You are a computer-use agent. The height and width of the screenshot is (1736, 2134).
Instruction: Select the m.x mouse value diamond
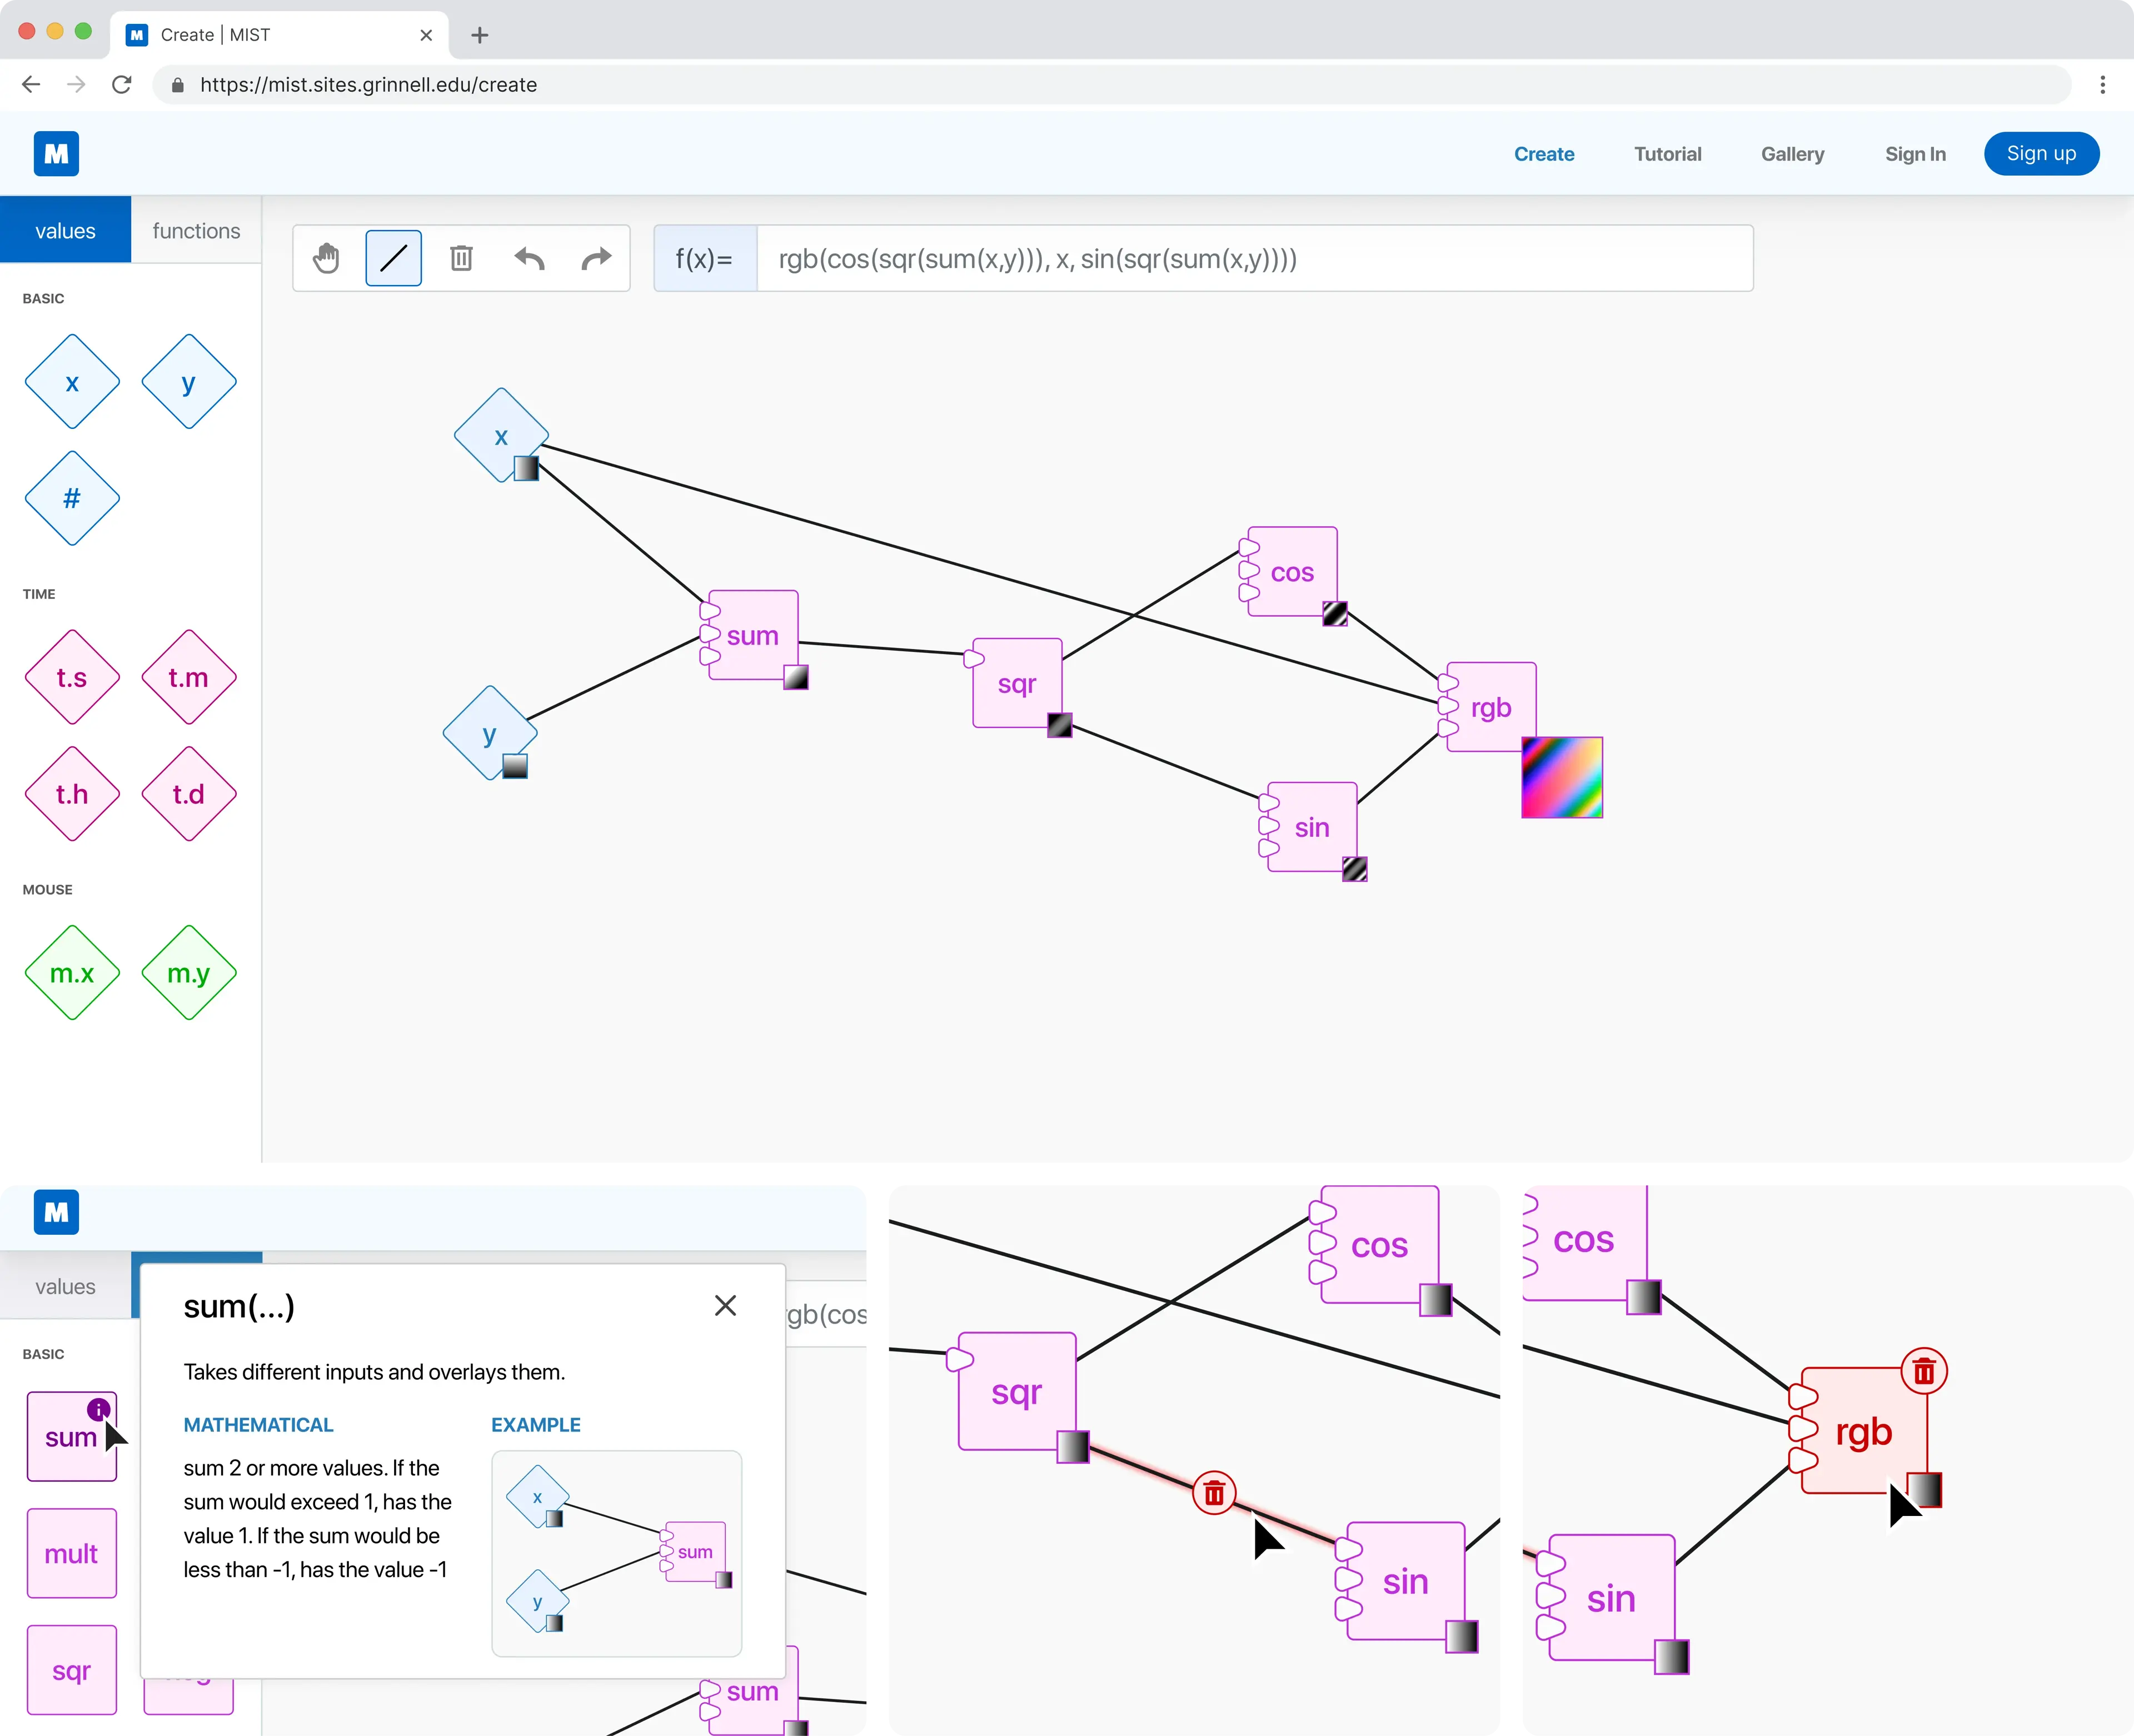[x=72, y=973]
